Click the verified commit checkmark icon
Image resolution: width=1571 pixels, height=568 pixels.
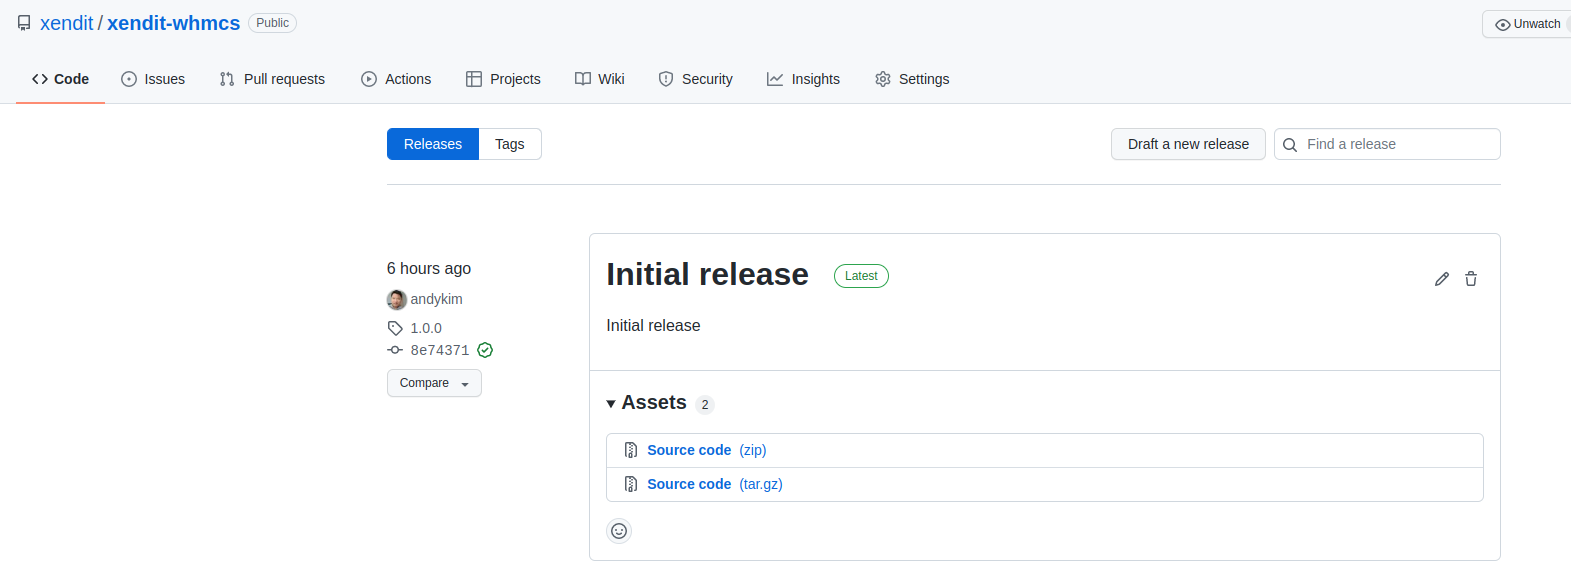click(485, 350)
